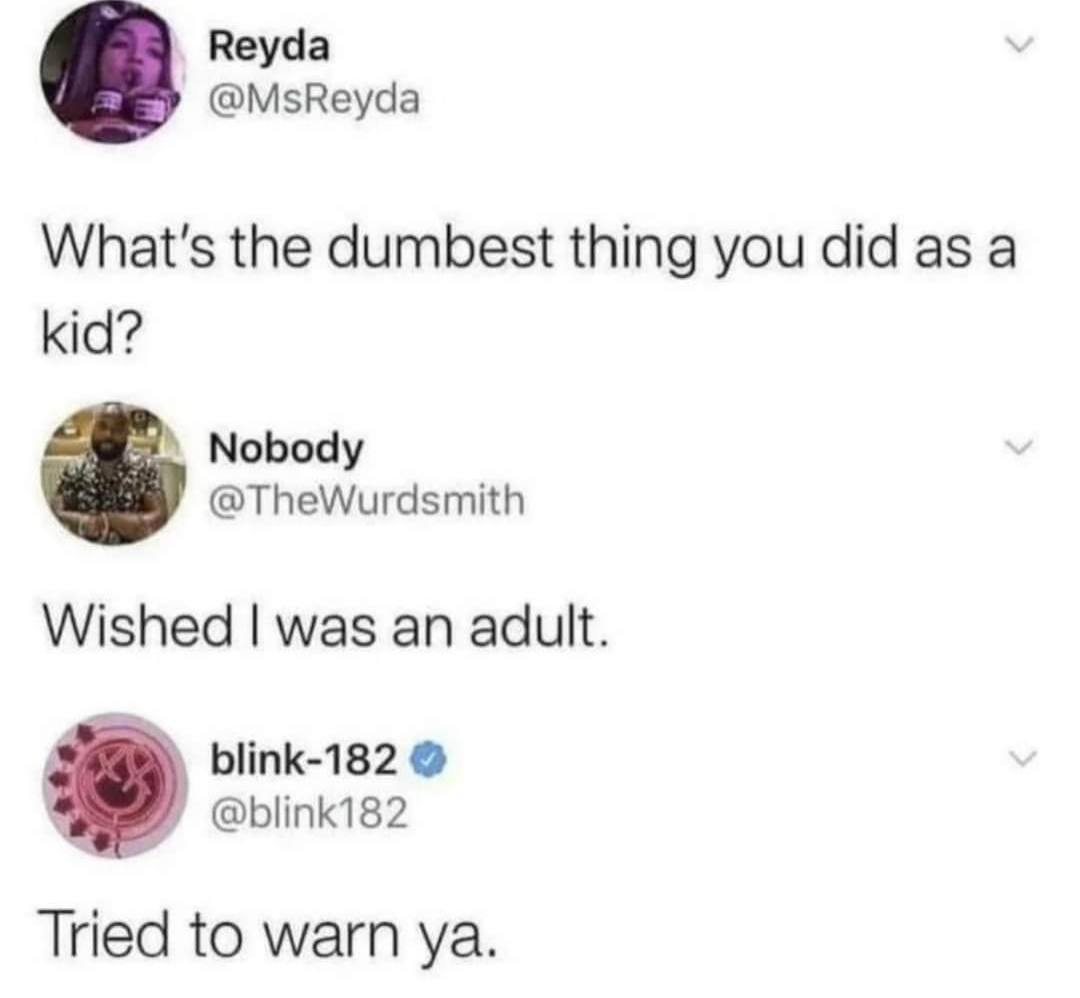The width and height of the screenshot is (1080, 998).
Task: Click the display name blink-182
Action: 304,761
